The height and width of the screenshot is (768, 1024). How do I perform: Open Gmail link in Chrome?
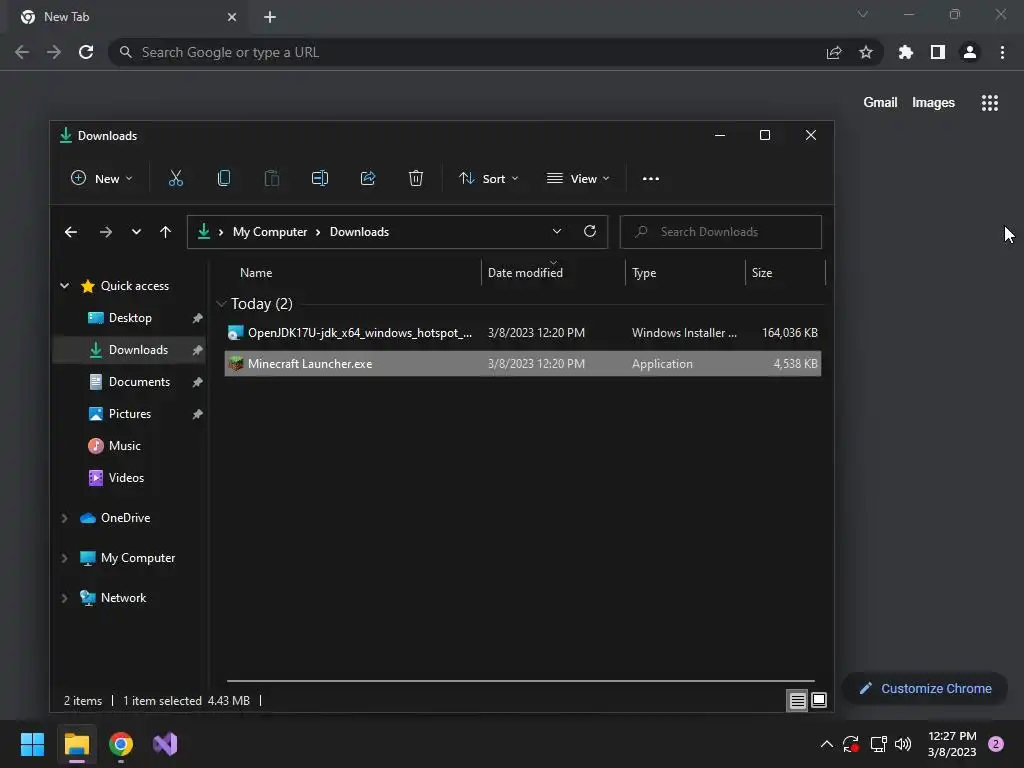880,103
